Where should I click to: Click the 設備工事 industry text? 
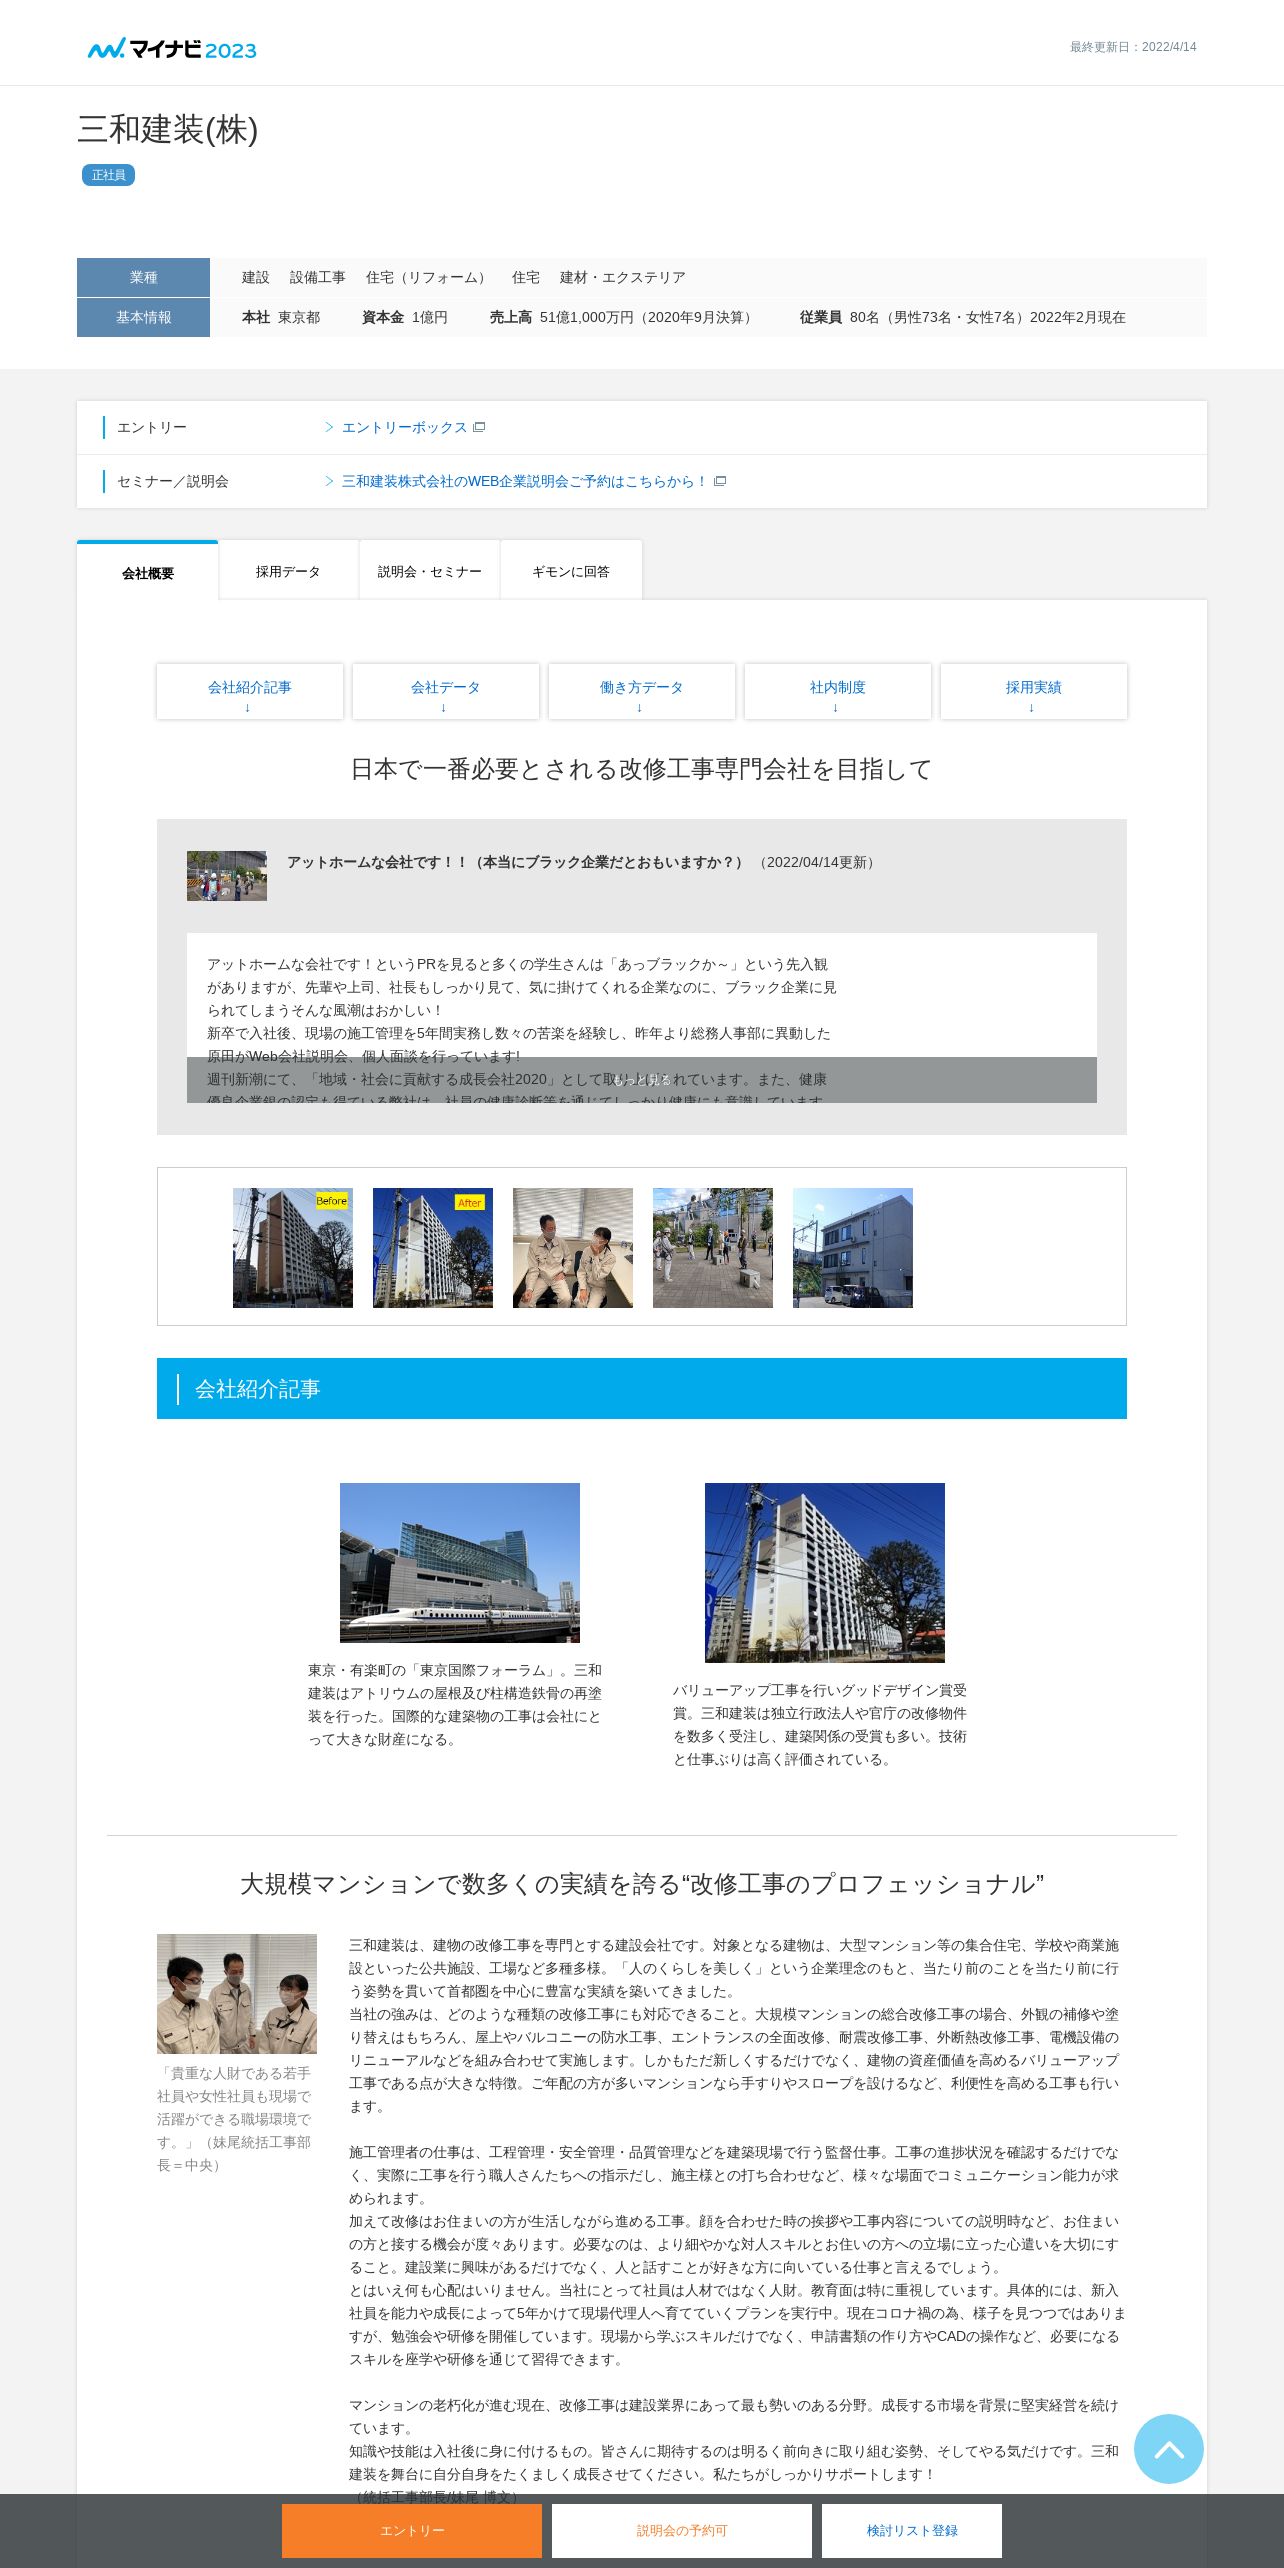coord(318,278)
